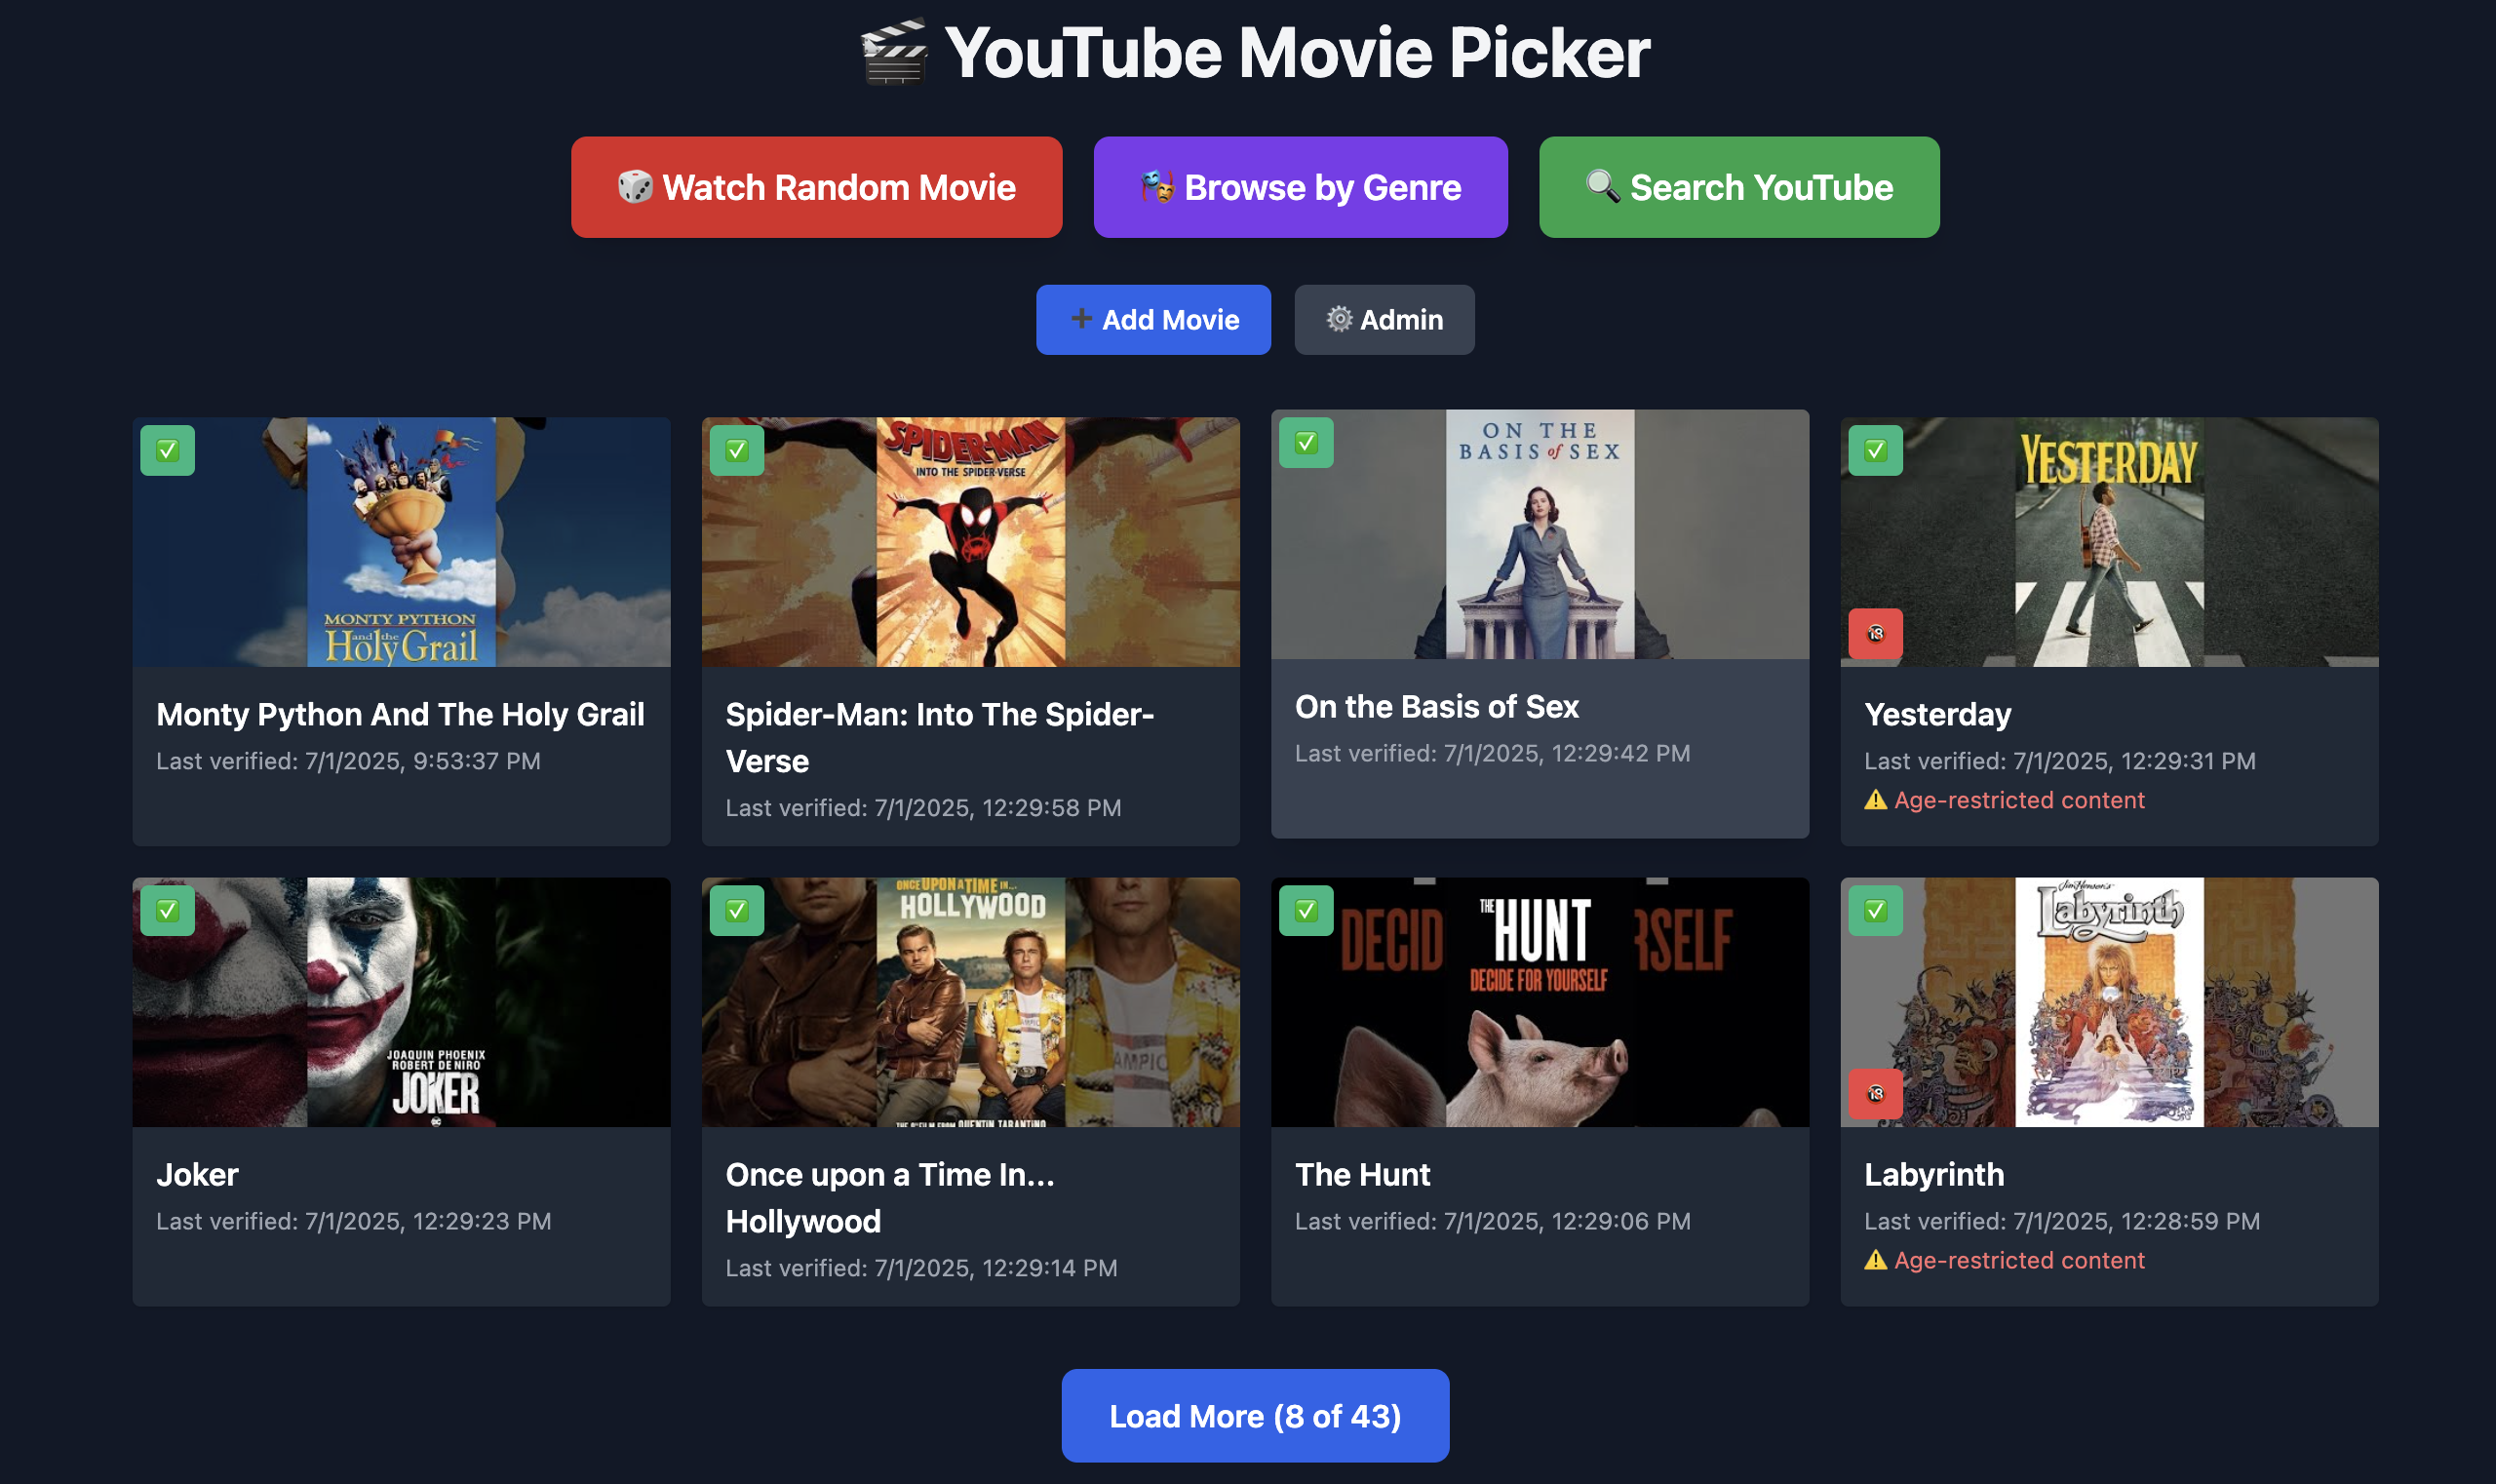Click 'Last verified: 7/1/2025, 12:29:23 PM'
Screen dimensions: 2496x1484
coord(353,1221)
